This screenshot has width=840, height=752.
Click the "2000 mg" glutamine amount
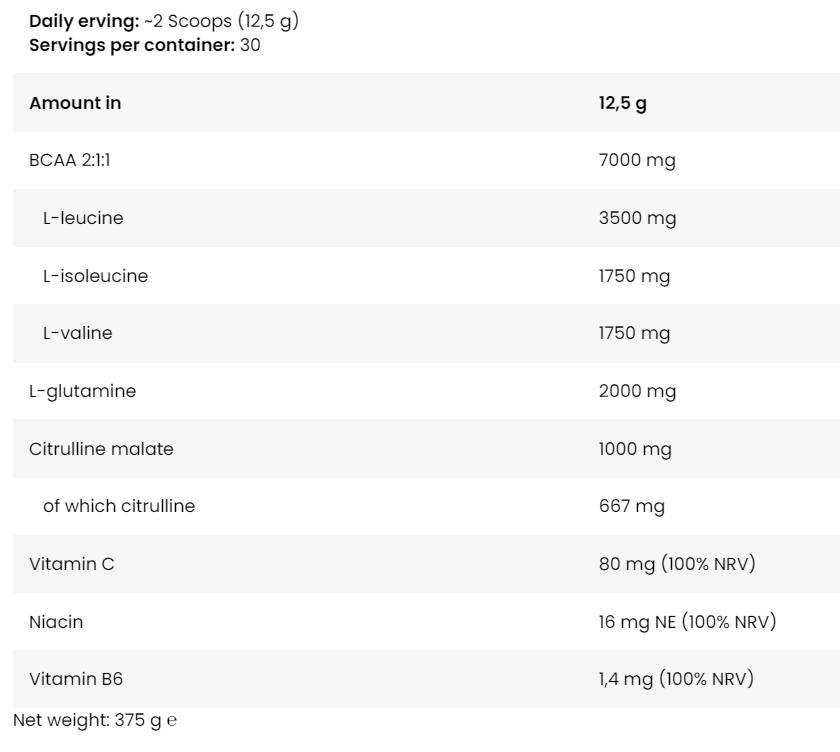[x=637, y=391]
